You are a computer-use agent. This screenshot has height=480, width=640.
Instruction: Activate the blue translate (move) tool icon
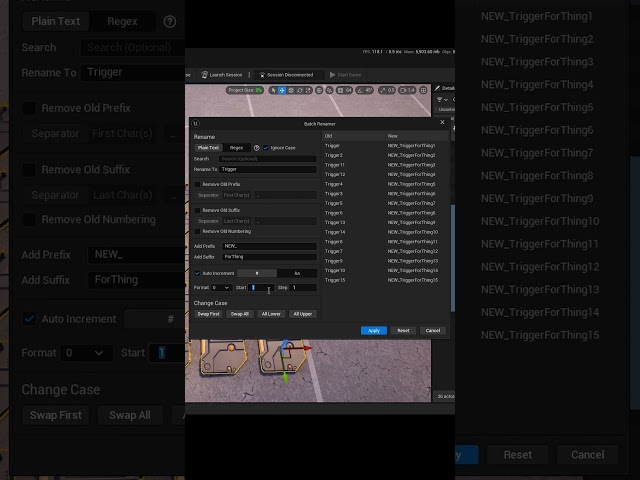[282, 90]
